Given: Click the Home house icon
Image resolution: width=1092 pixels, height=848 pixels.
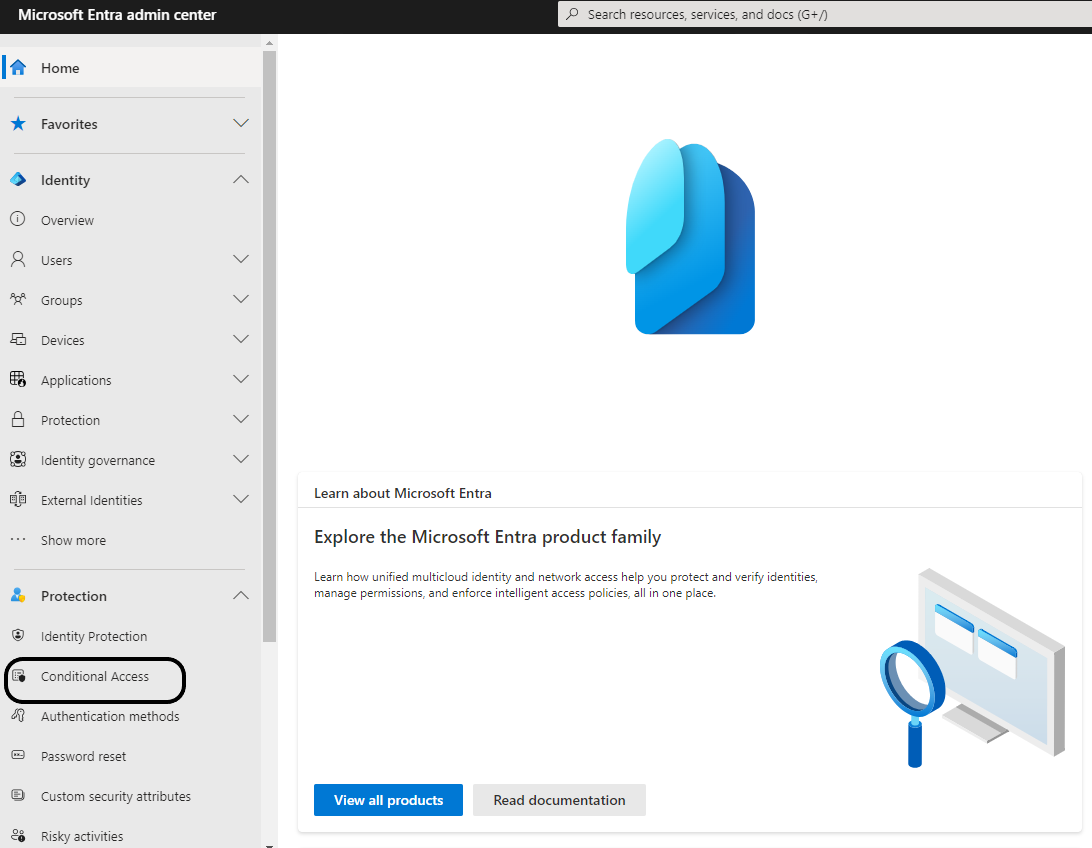Looking at the screenshot, I should 18,68.
